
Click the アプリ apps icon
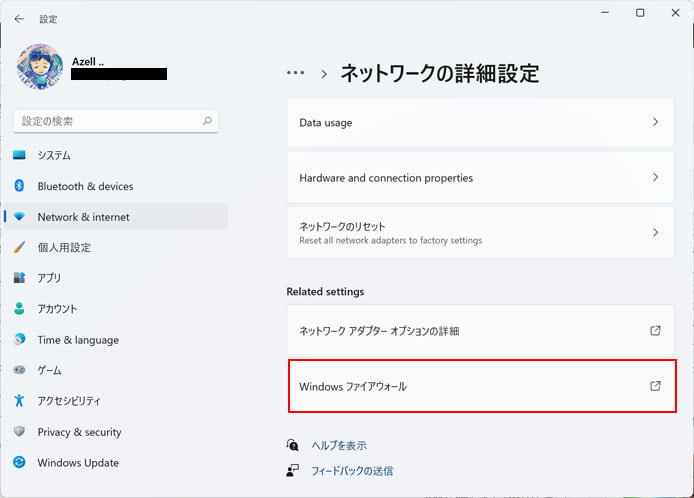19,278
